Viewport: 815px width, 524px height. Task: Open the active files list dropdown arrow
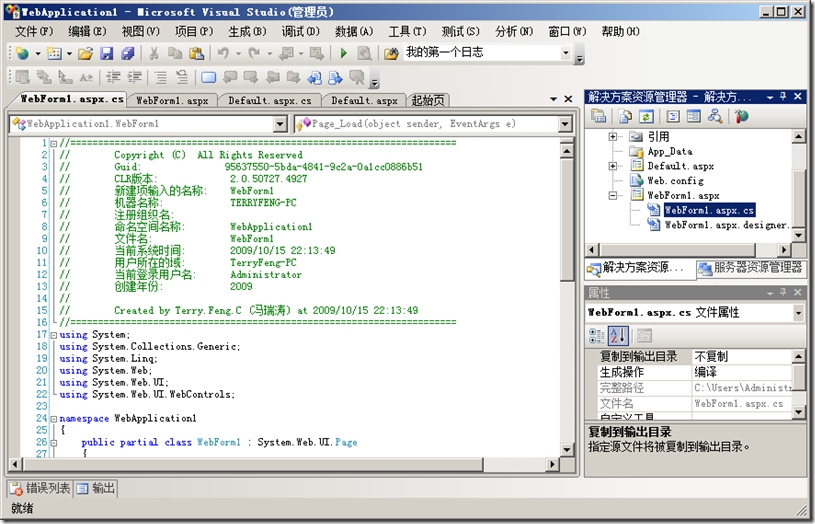point(554,99)
